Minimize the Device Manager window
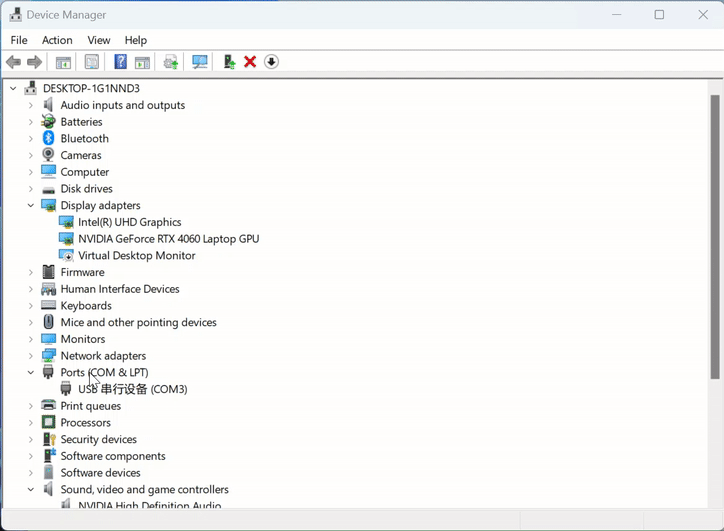The height and width of the screenshot is (531, 724). (616, 15)
